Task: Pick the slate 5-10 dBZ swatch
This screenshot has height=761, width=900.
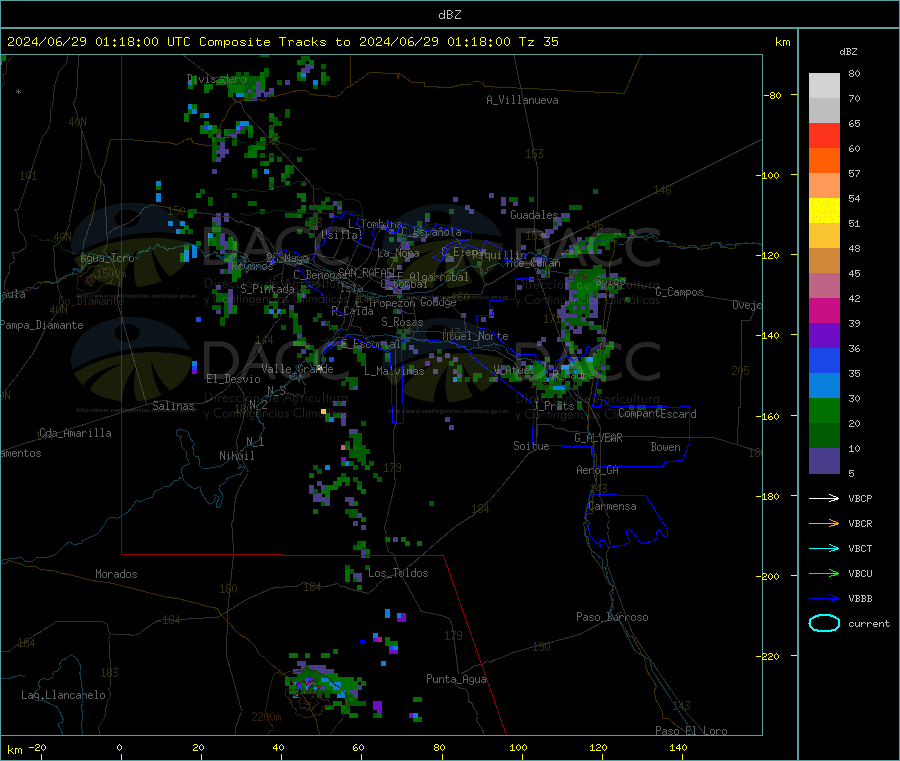Action: click(x=824, y=461)
